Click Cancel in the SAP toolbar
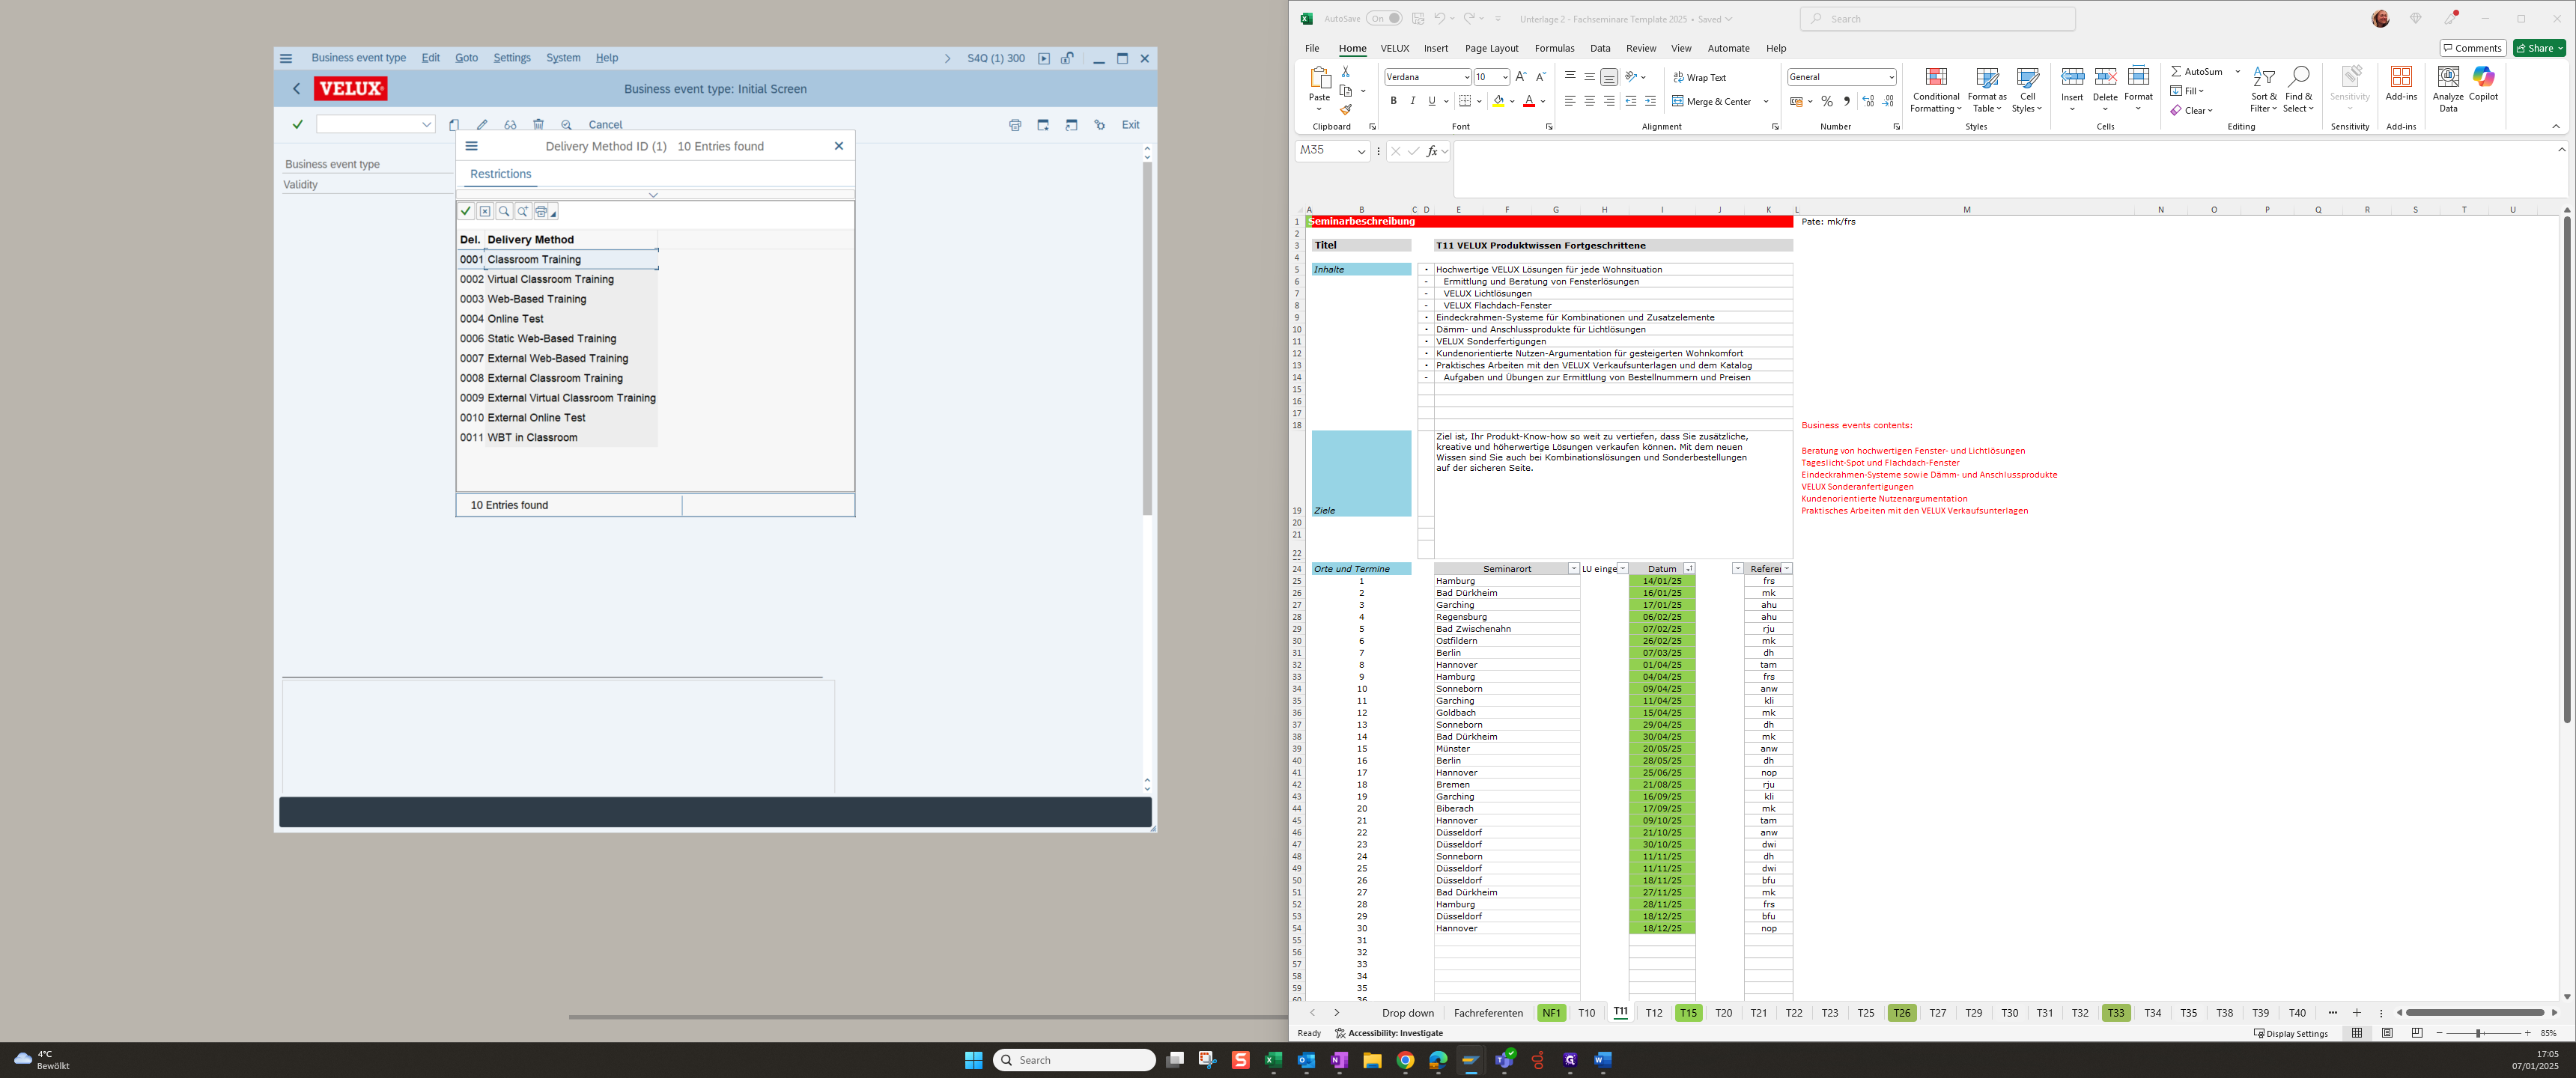Image resolution: width=2576 pixels, height=1078 pixels. coord(605,125)
